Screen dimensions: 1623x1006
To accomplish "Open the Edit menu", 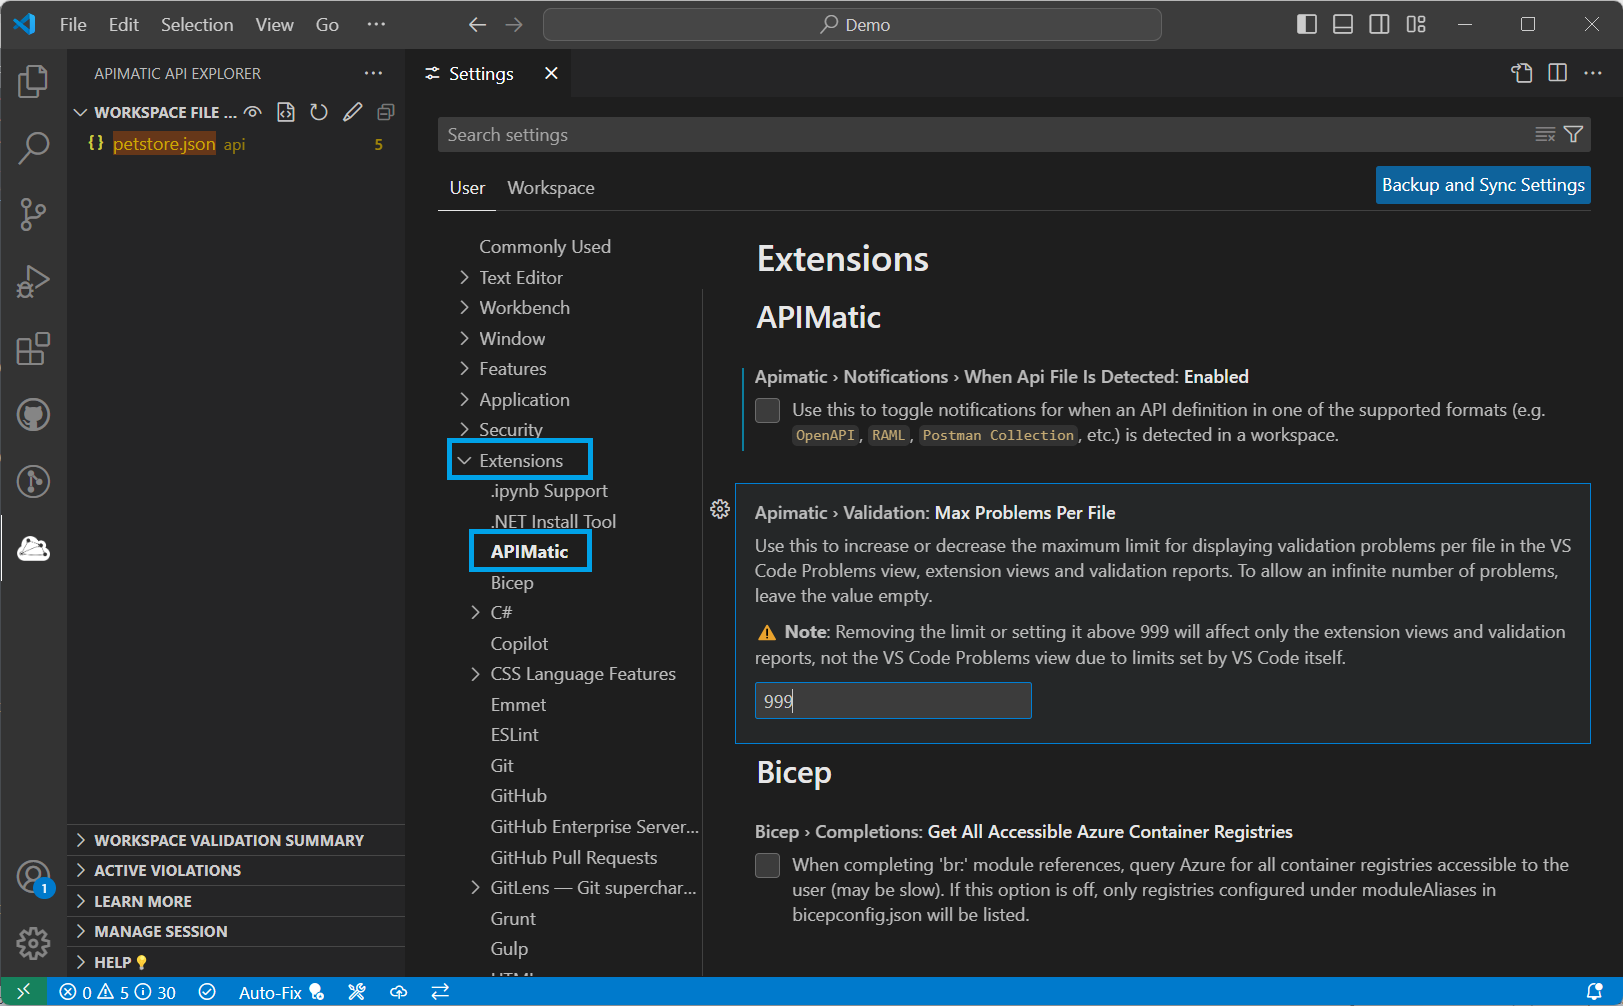I will click(124, 25).
